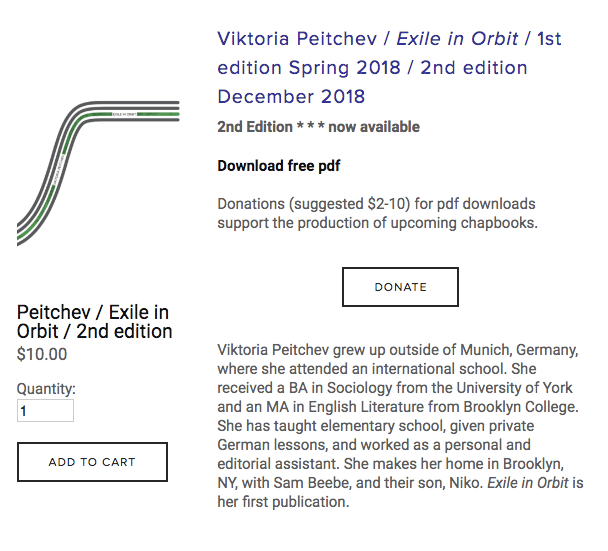Screen dimensions: 608x551
Task: Click the words upcoming chapbooks
Action: click(469, 222)
